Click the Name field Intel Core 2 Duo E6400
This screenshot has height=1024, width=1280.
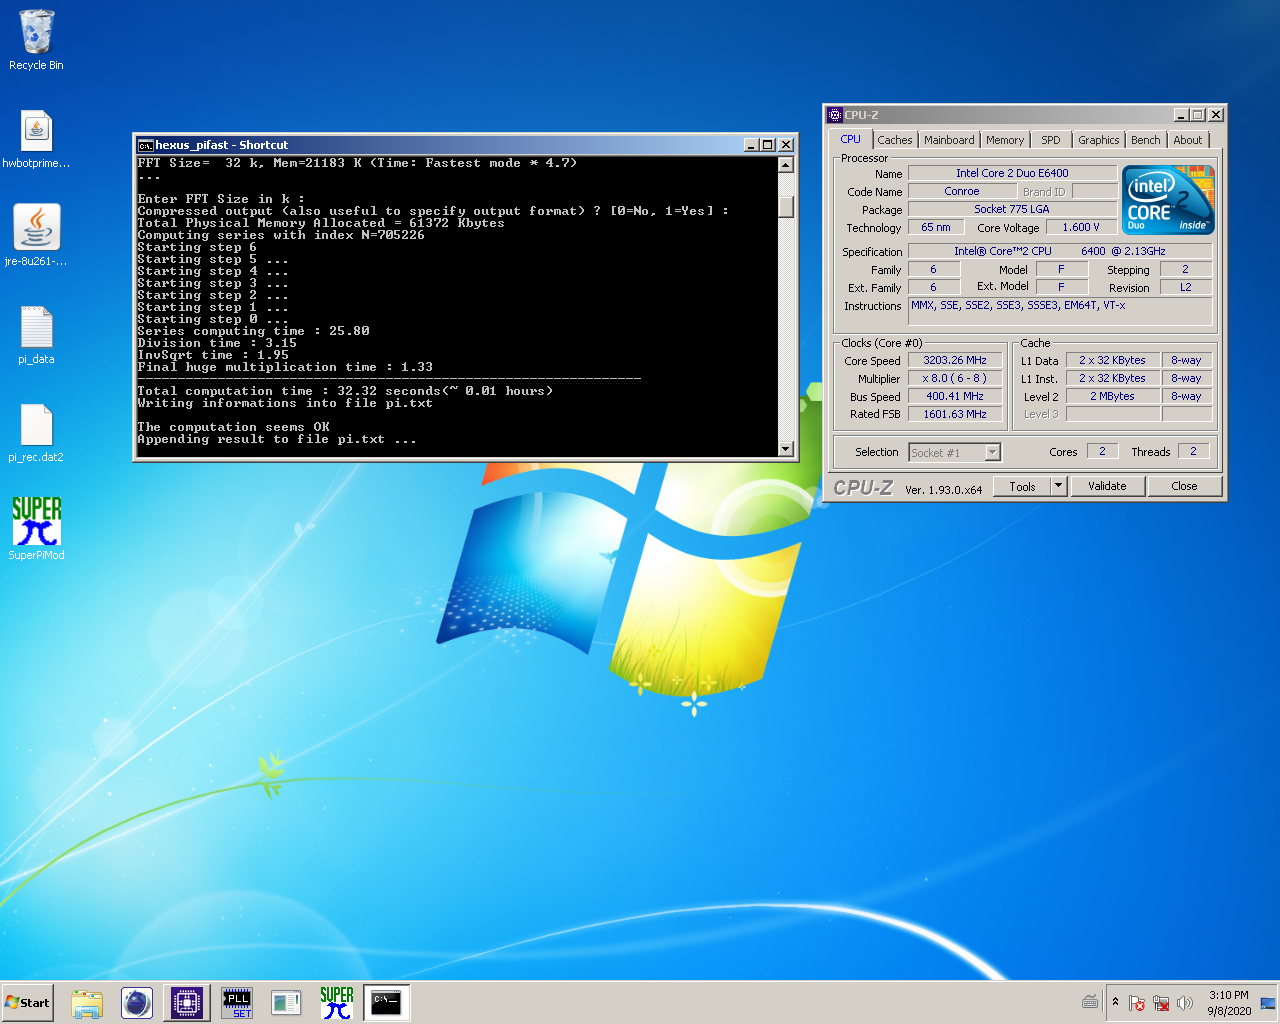pos(1012,173)
